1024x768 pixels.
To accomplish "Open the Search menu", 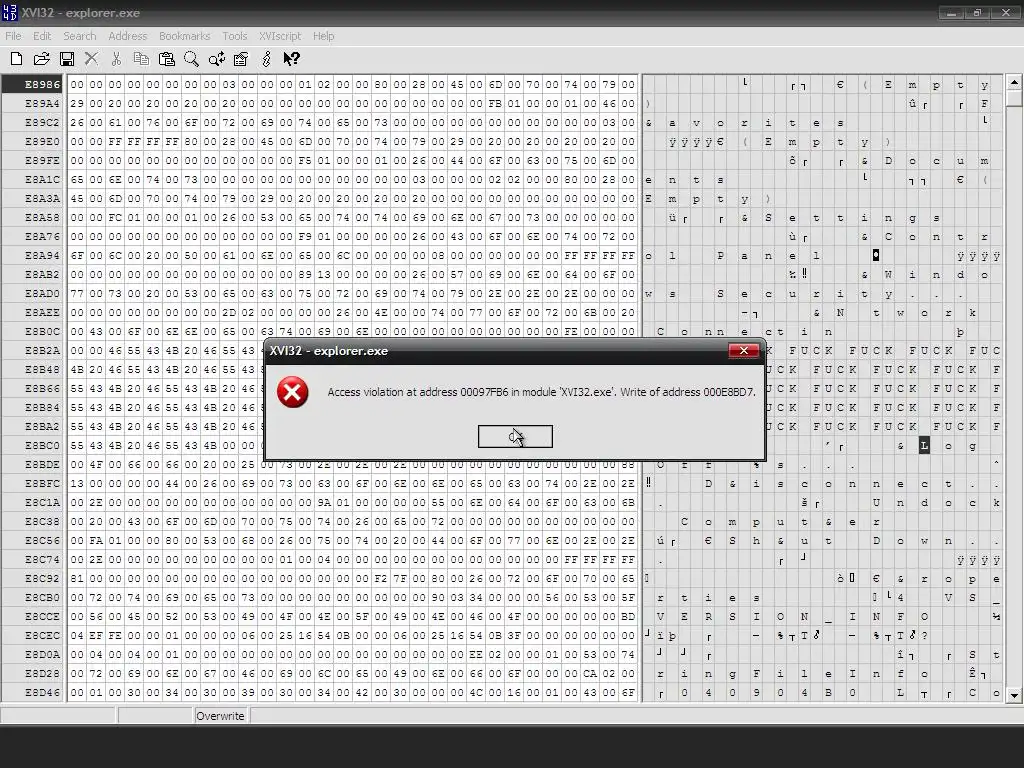I will [80, 36].
